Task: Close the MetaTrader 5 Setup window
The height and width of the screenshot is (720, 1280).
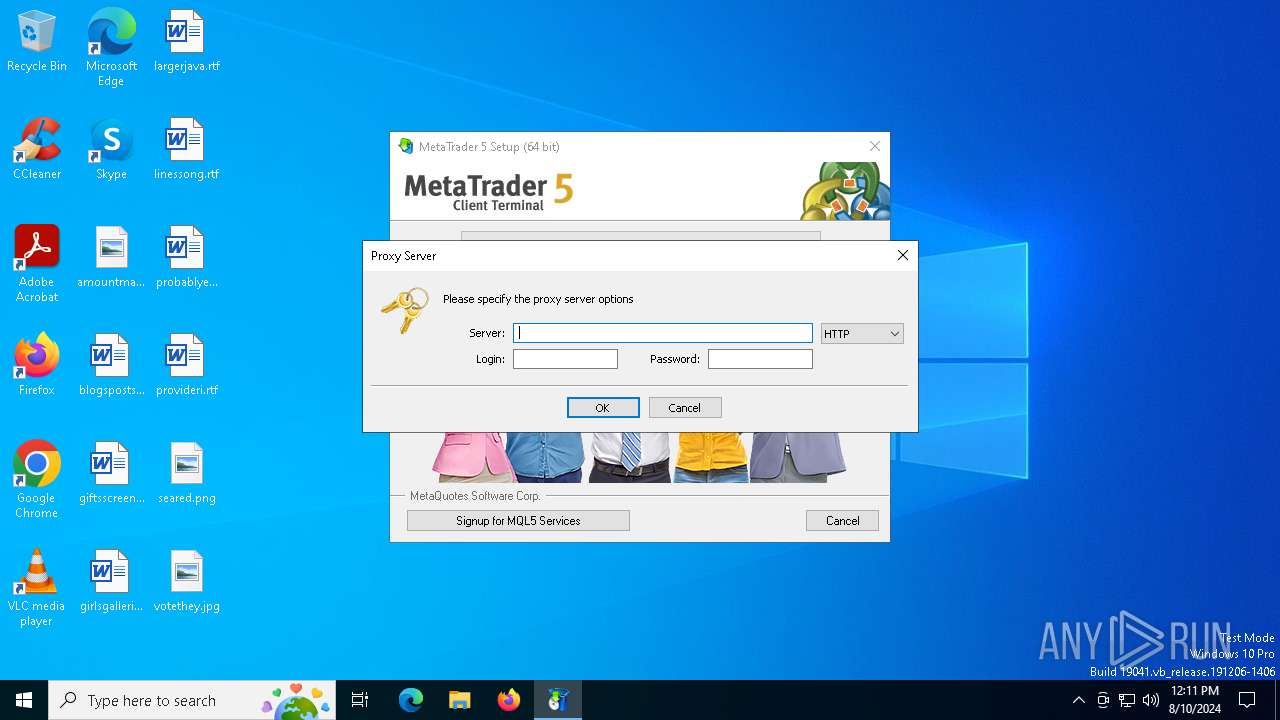Action: pyautogui.click(x=875, y=146)
